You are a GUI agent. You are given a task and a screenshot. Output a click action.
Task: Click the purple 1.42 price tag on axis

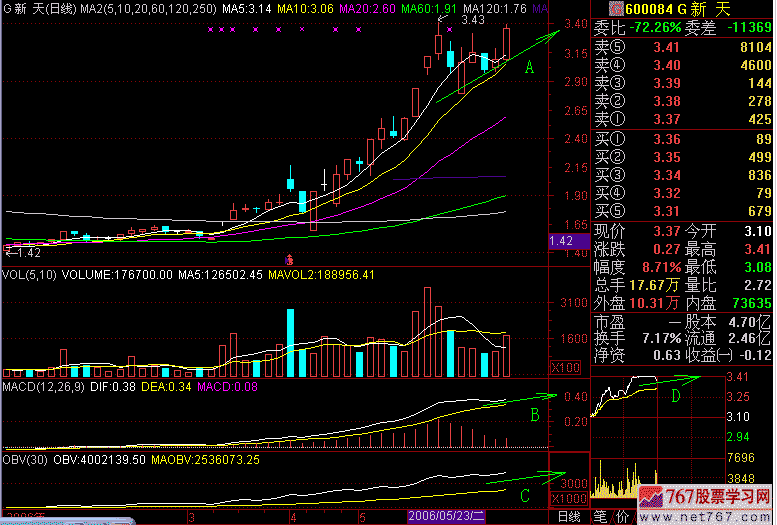562,241
